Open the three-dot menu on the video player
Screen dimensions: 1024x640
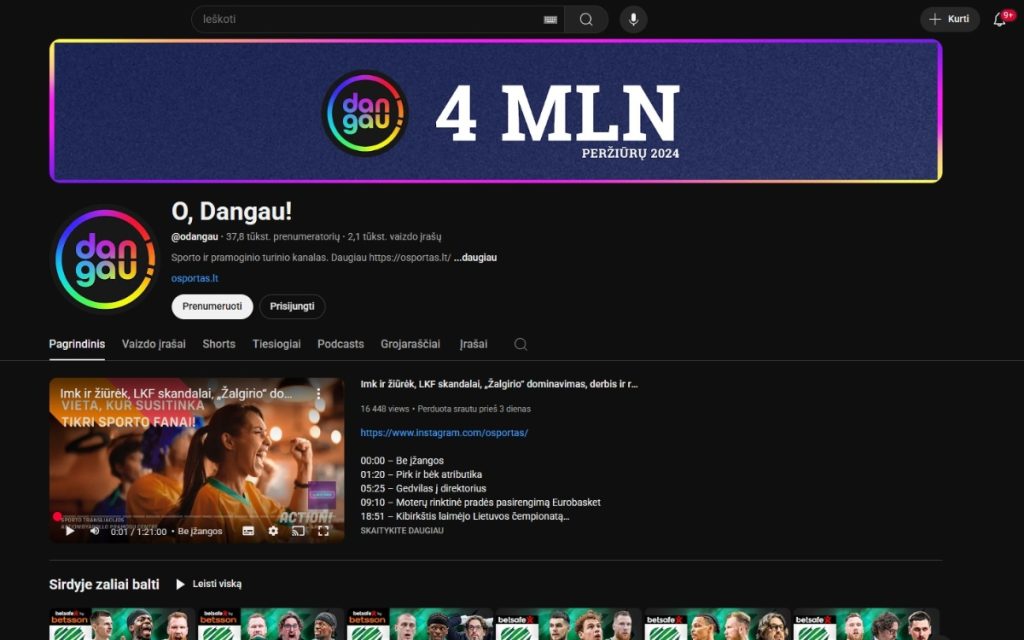coord(318,394)
